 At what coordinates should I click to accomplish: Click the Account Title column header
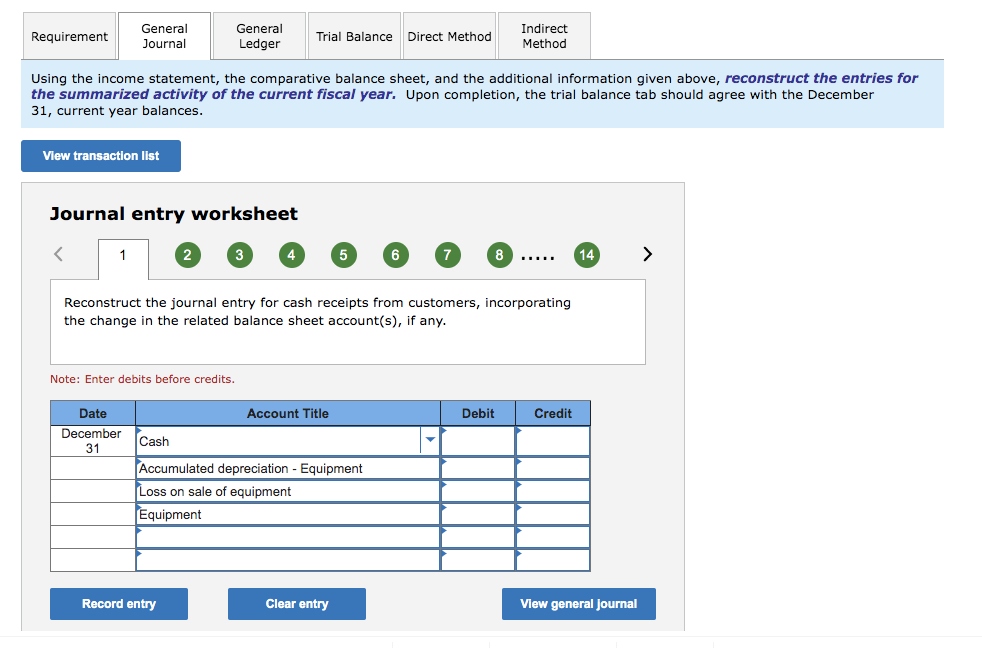click(x=288, y=413)
